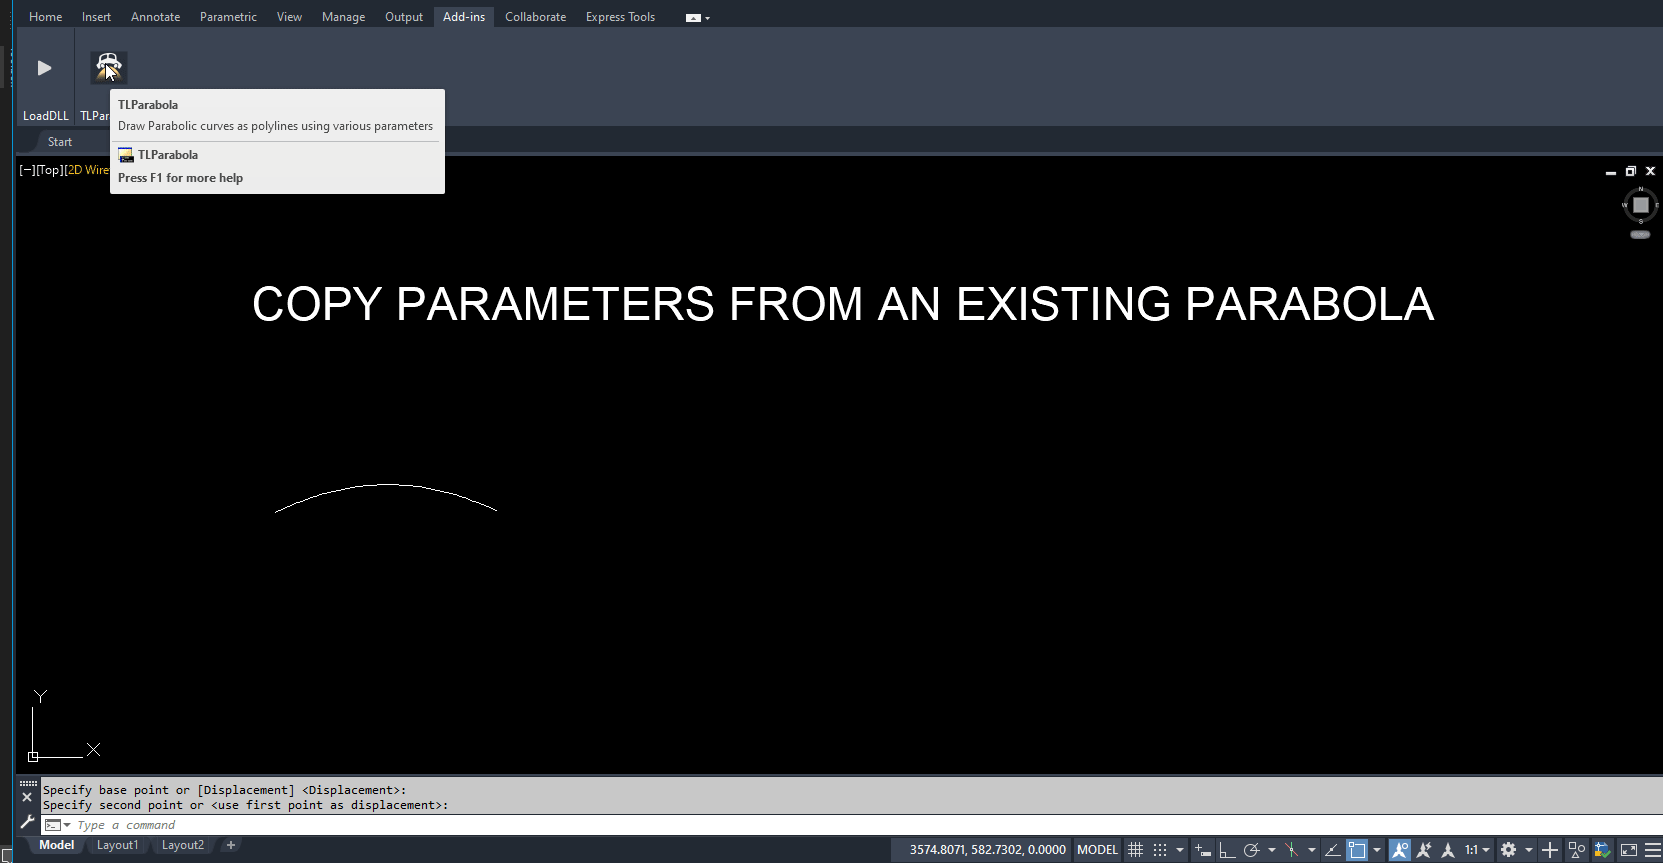Toggle drawing grid display

[1136, 850]
